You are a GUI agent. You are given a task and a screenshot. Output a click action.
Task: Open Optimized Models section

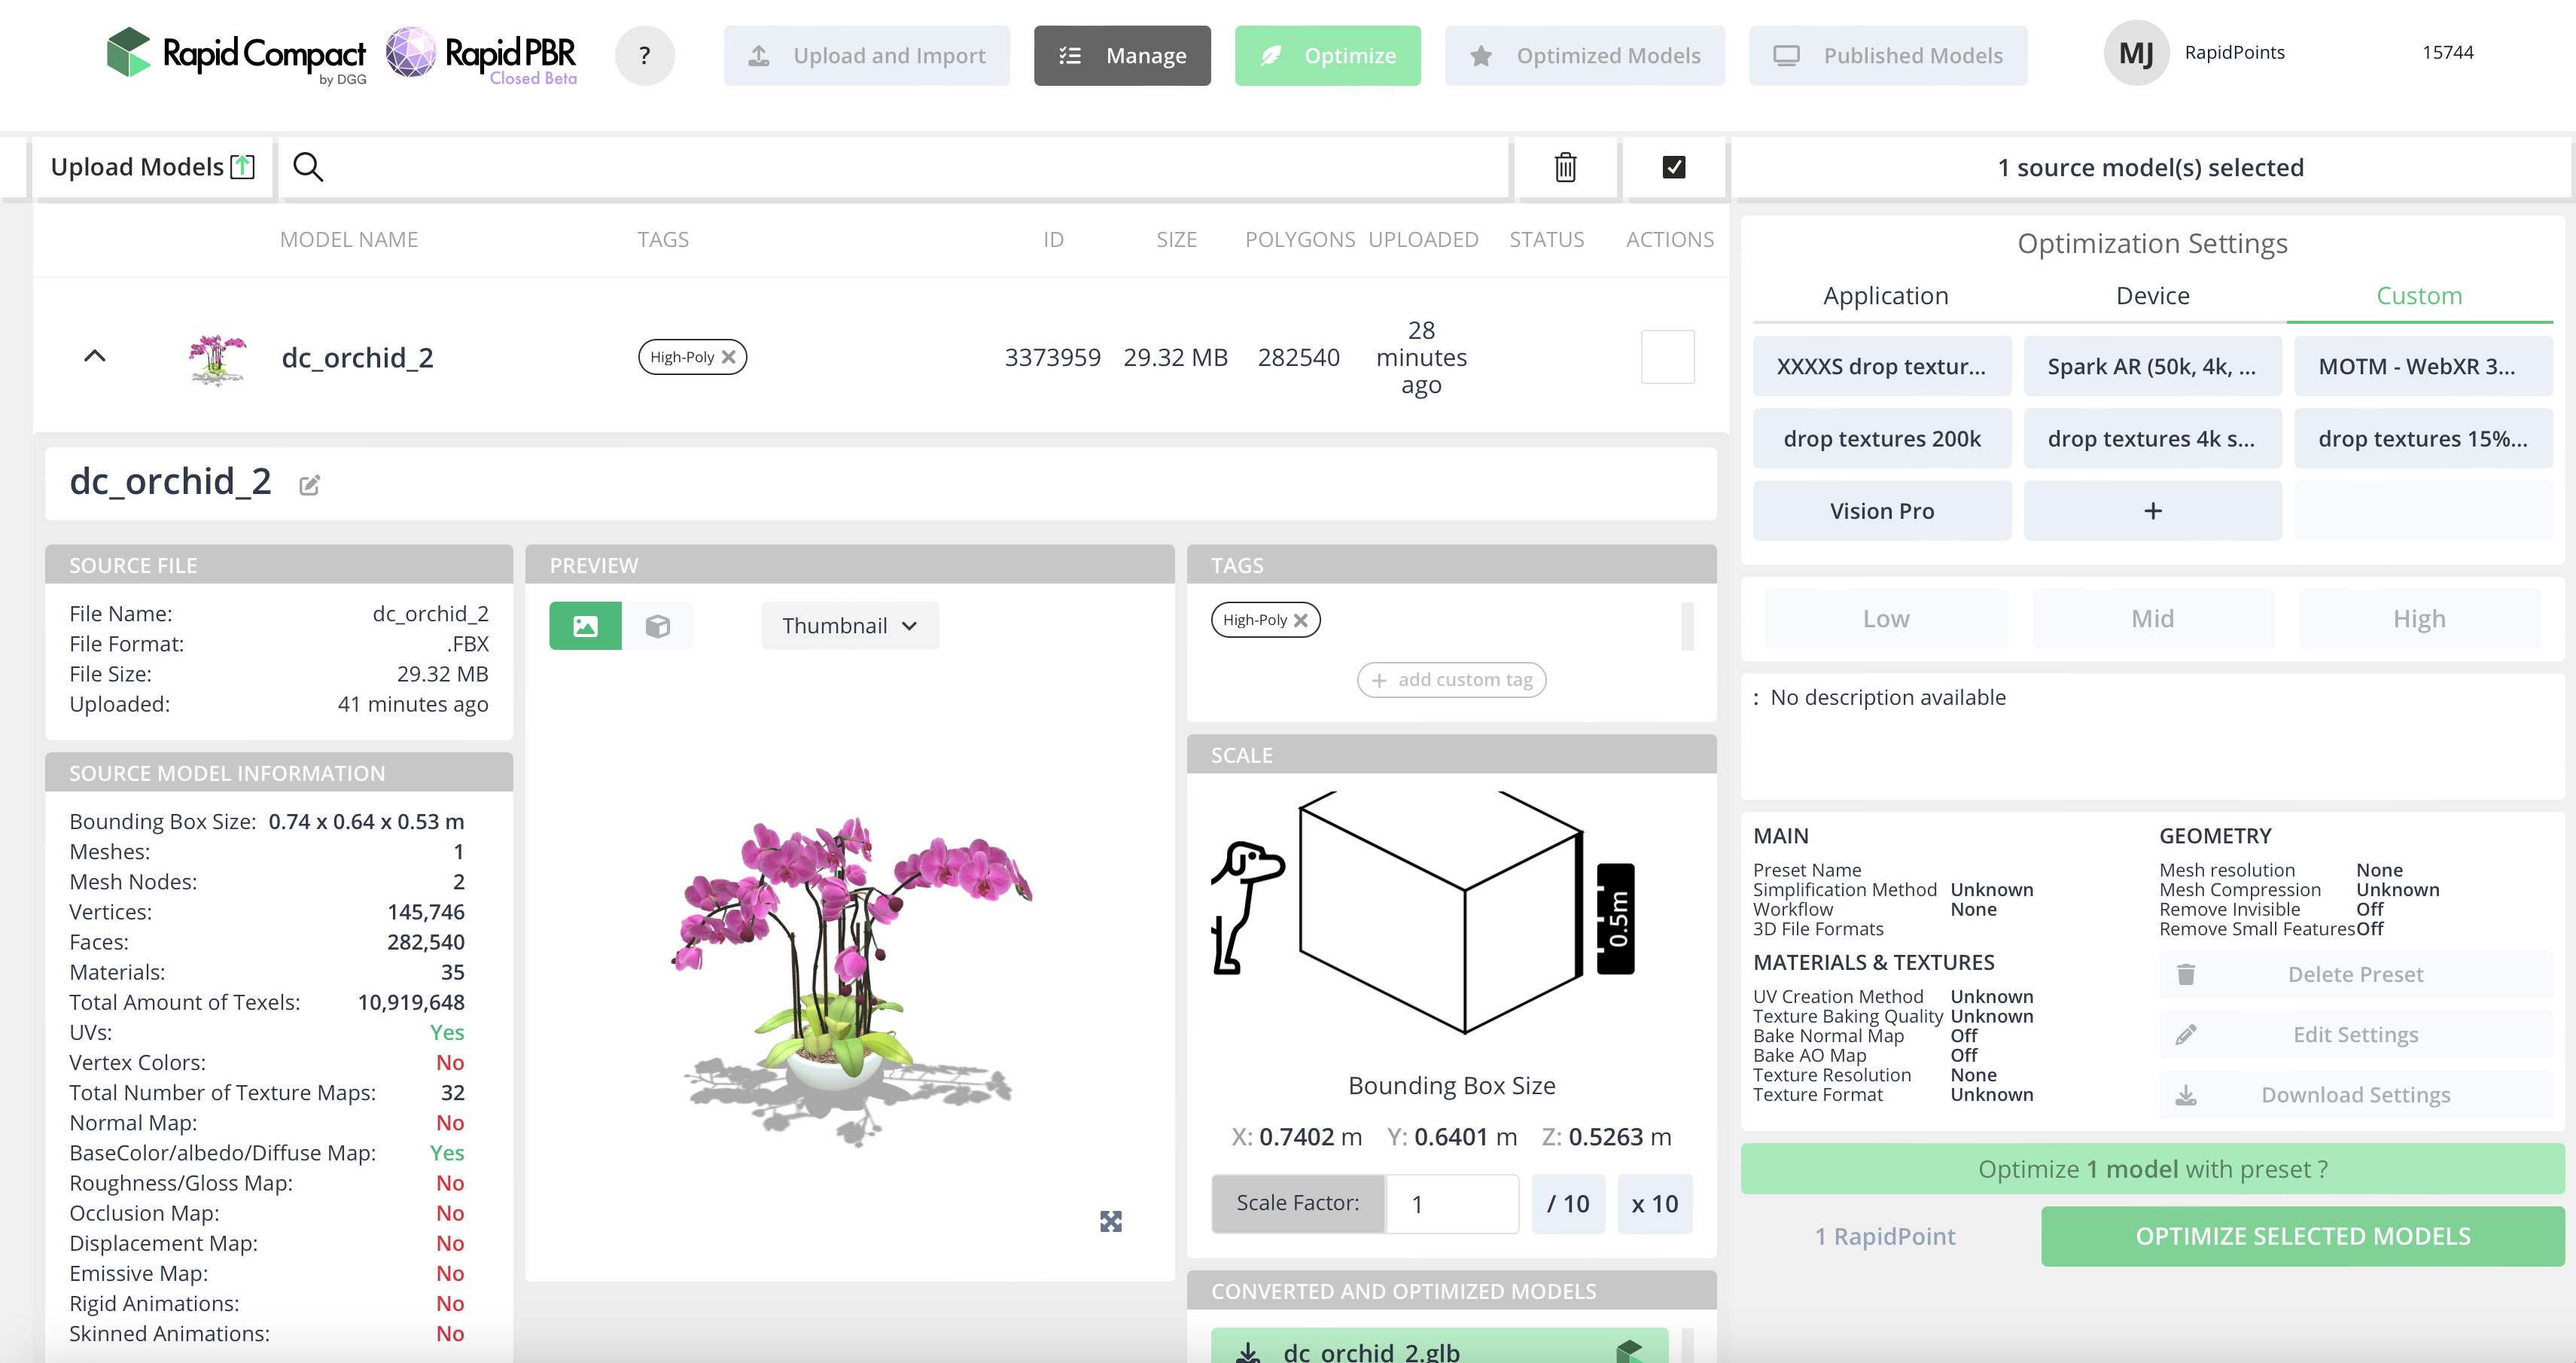coord(1584,56)
